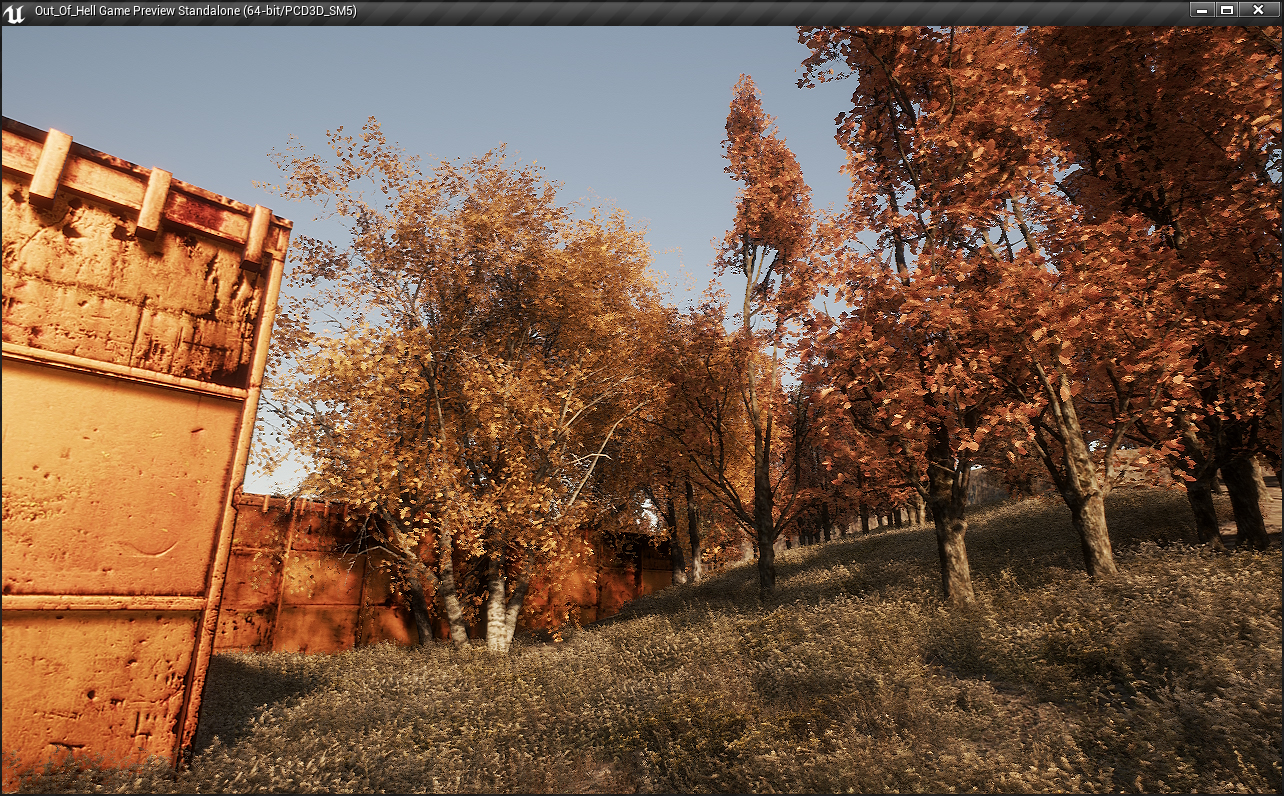1284x796 pixels.
Task: Maximize the Out_Of_Hell preview window
Action: click(x=1227, y=10)
